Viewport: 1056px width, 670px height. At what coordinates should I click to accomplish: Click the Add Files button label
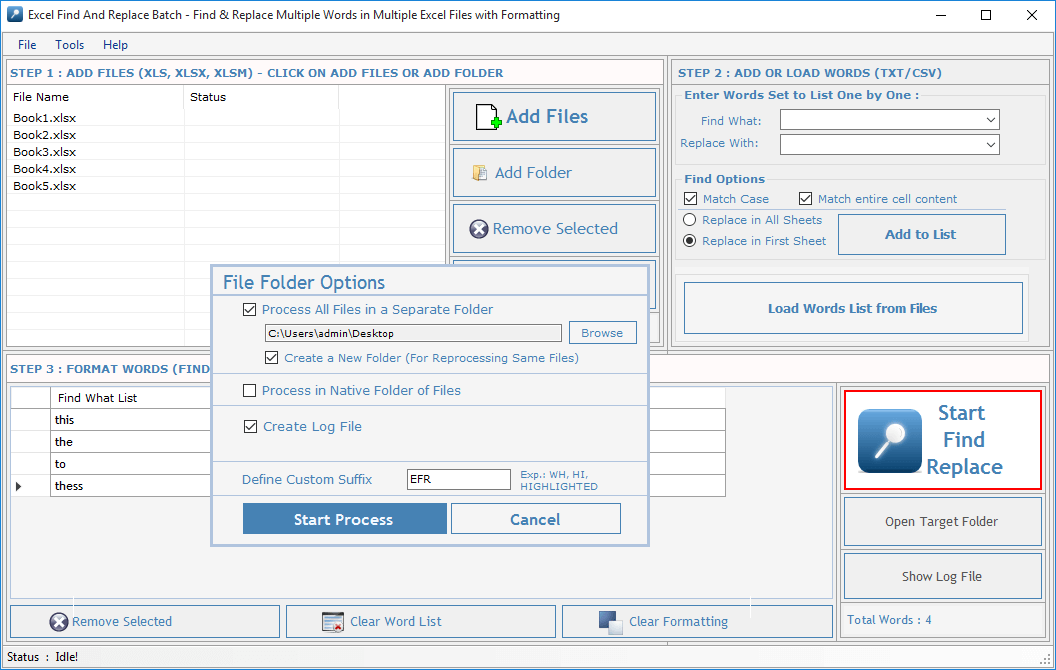coord(547,116)
